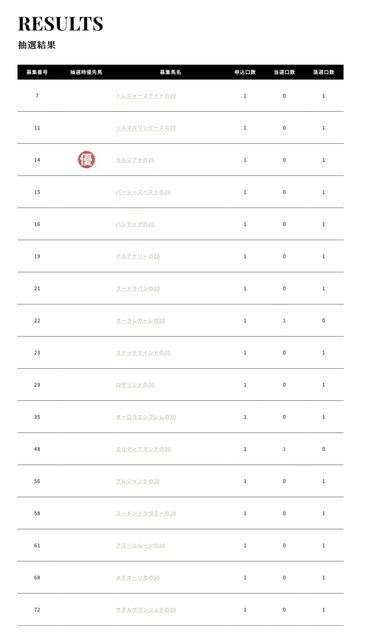Open the horse name link in row 15
The height and width of the screenshot is (640, 366).
[x=143, y=192]
